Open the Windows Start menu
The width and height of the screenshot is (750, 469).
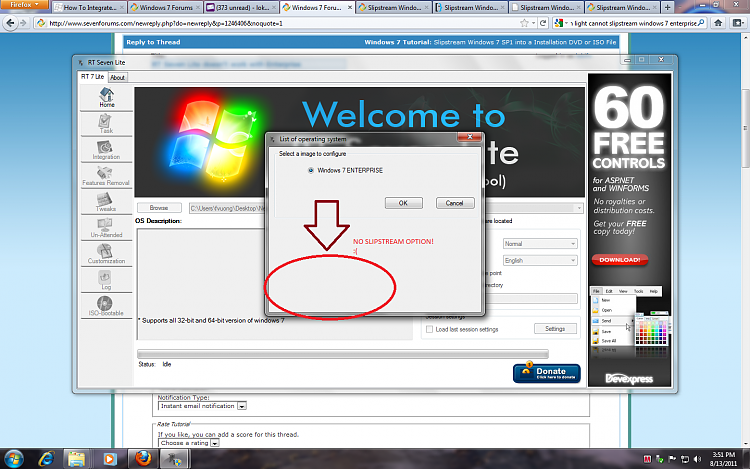coord(13,459)
